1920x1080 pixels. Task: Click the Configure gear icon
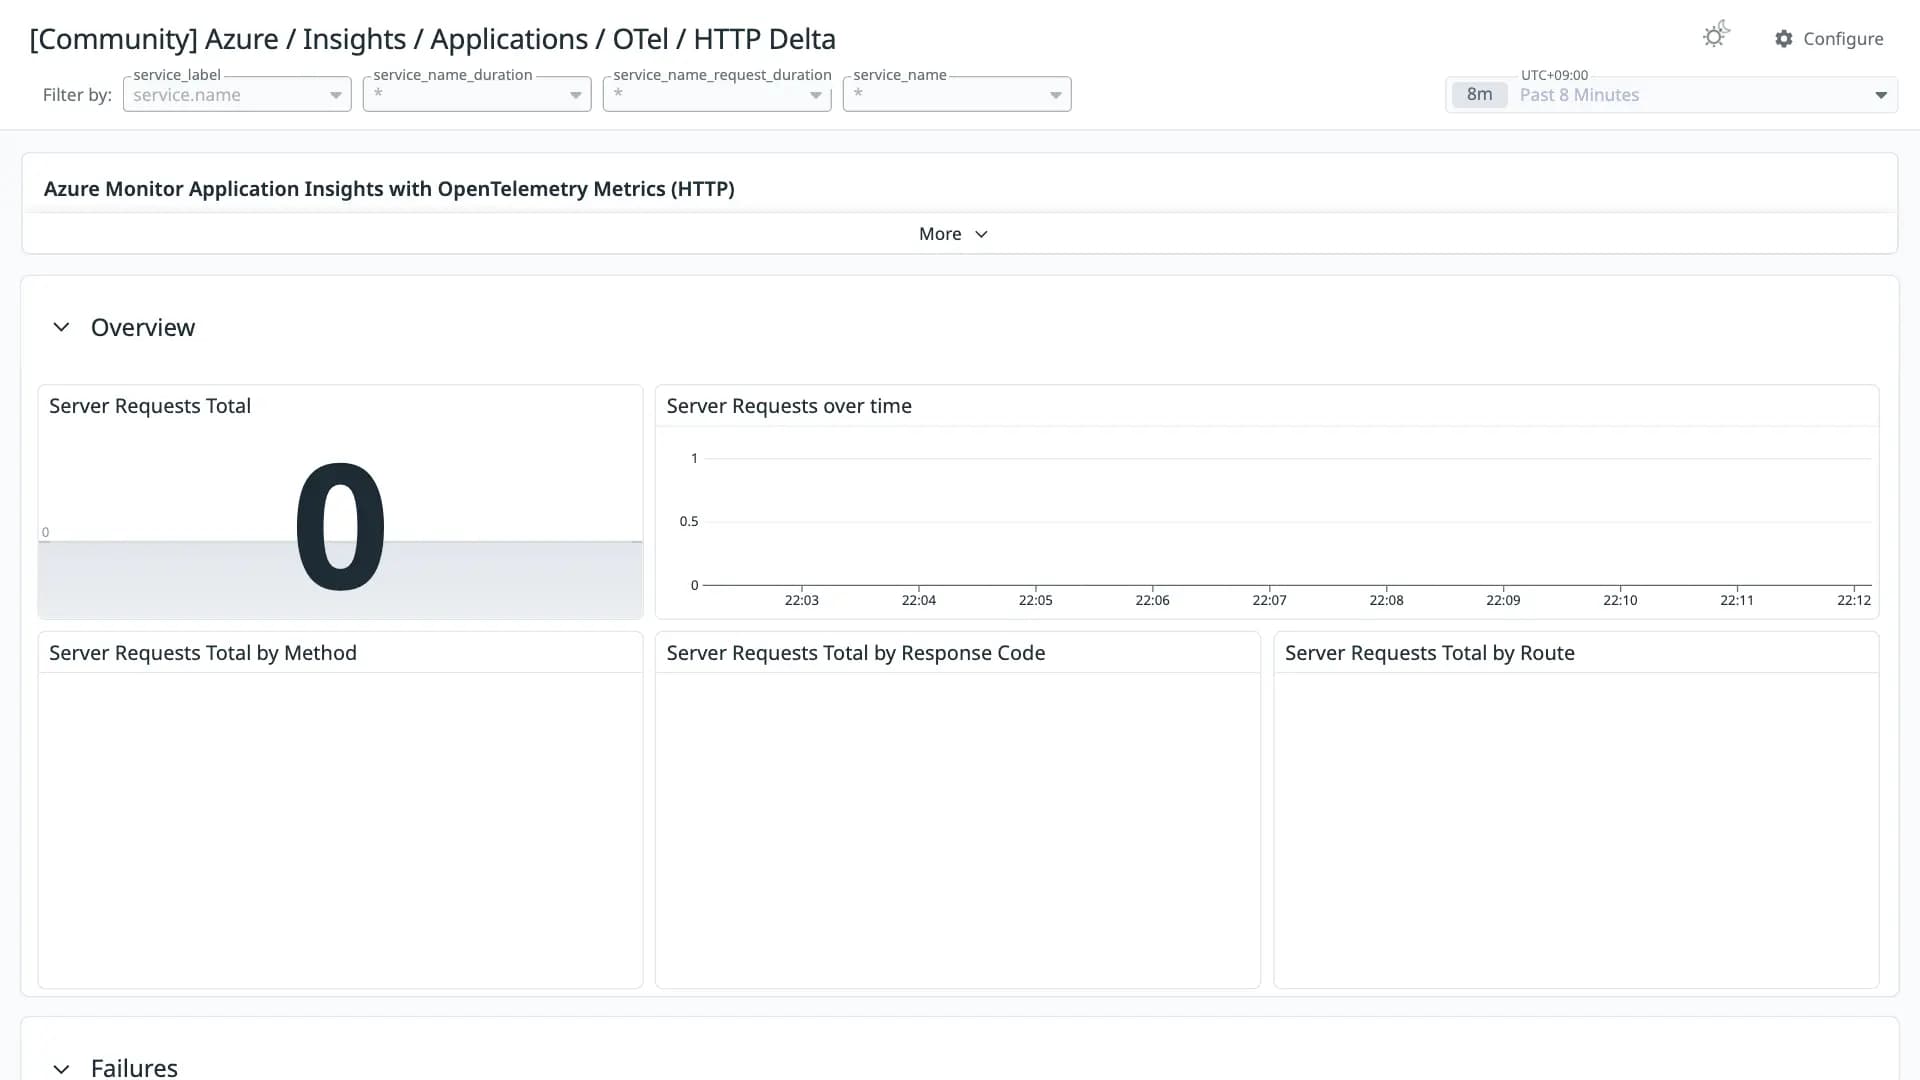[x=1784, y=39]
